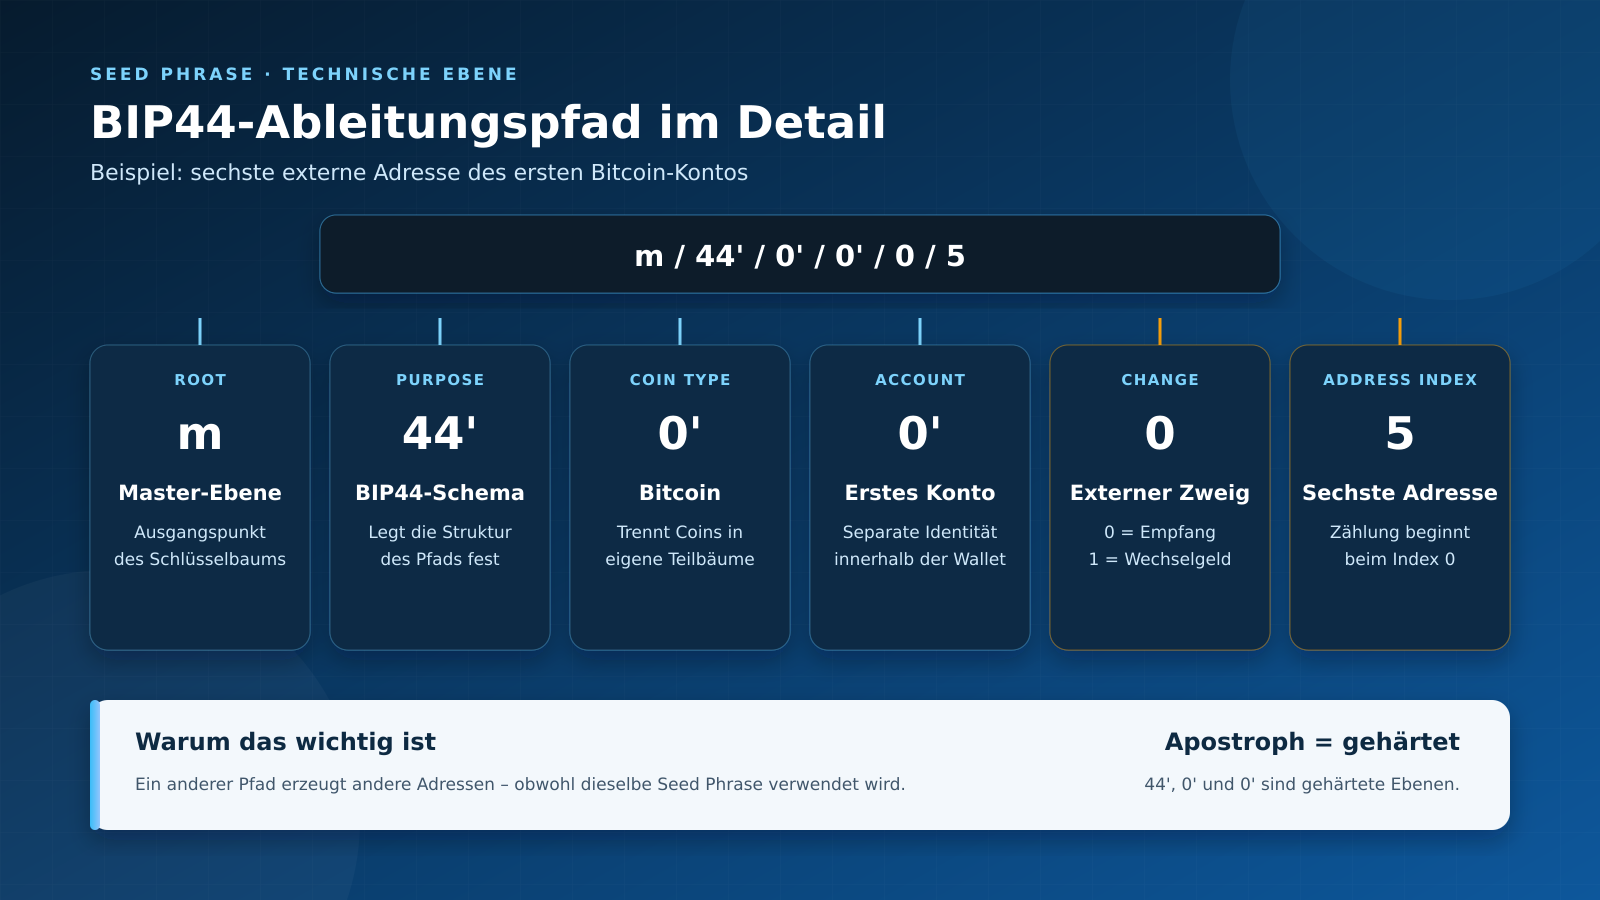Click the large 44' value
This screenshot has height=900, width=1600.
pos(440,433)
